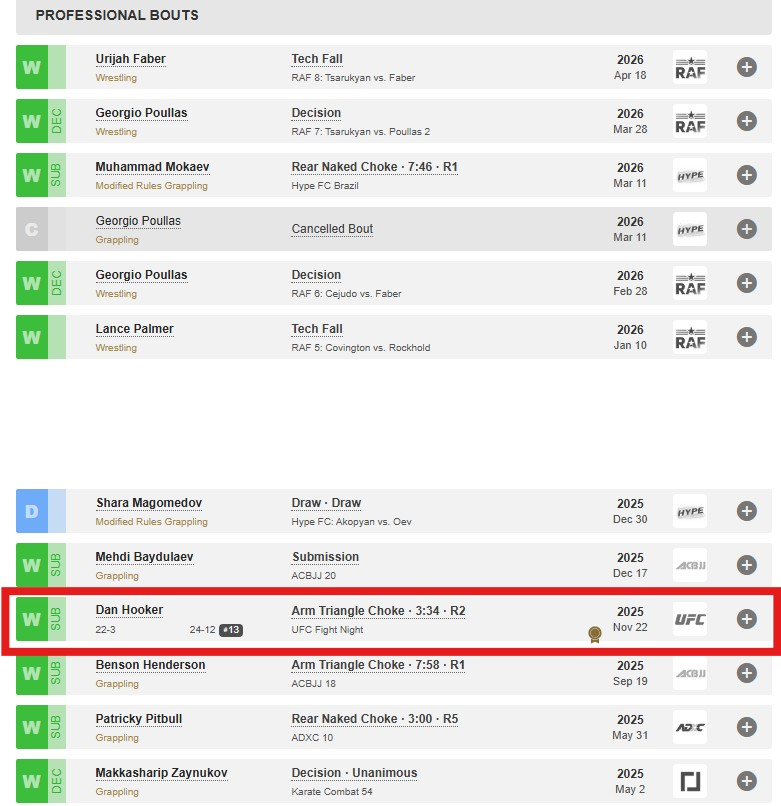Click UFC logo on Dan Hooker bout
The width and height of the screenshot is (781, 806).
(690, 619)
